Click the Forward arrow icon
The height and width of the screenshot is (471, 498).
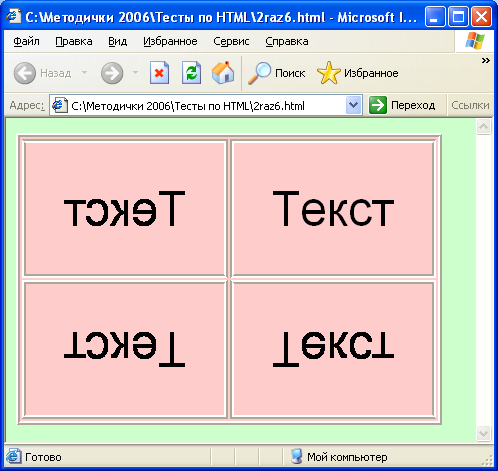tap(112, 73)
